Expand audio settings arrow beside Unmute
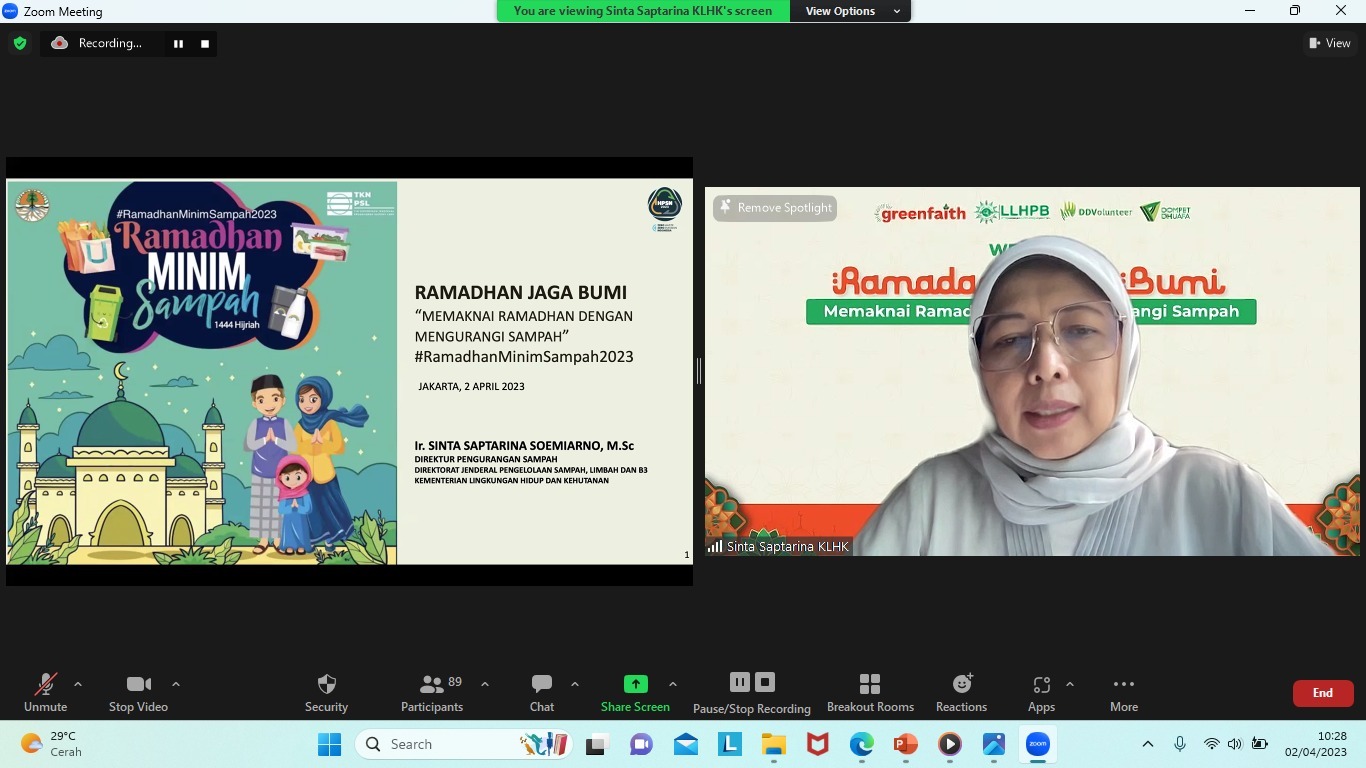Image resolution: width=1366 pixels, height=768 pixels. coord(78,684)
